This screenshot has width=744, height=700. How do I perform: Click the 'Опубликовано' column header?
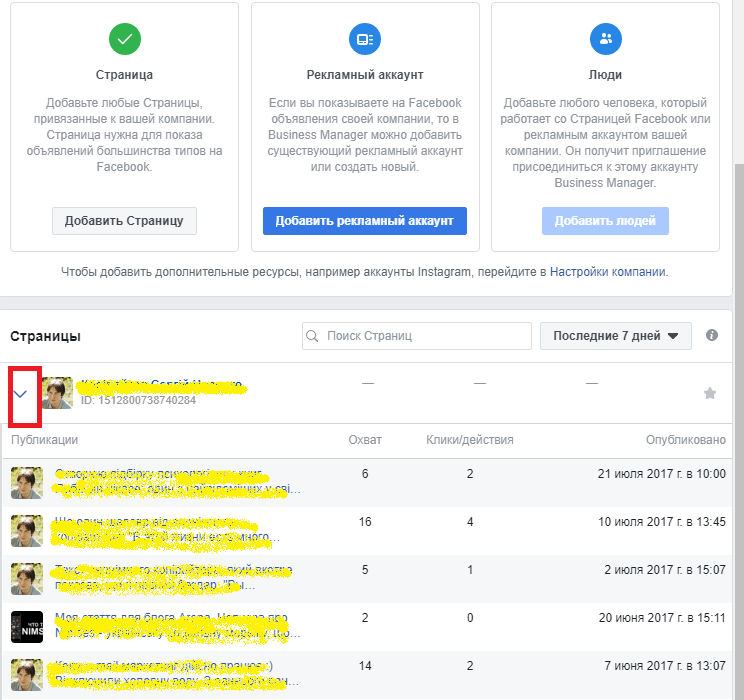[687, 440]
